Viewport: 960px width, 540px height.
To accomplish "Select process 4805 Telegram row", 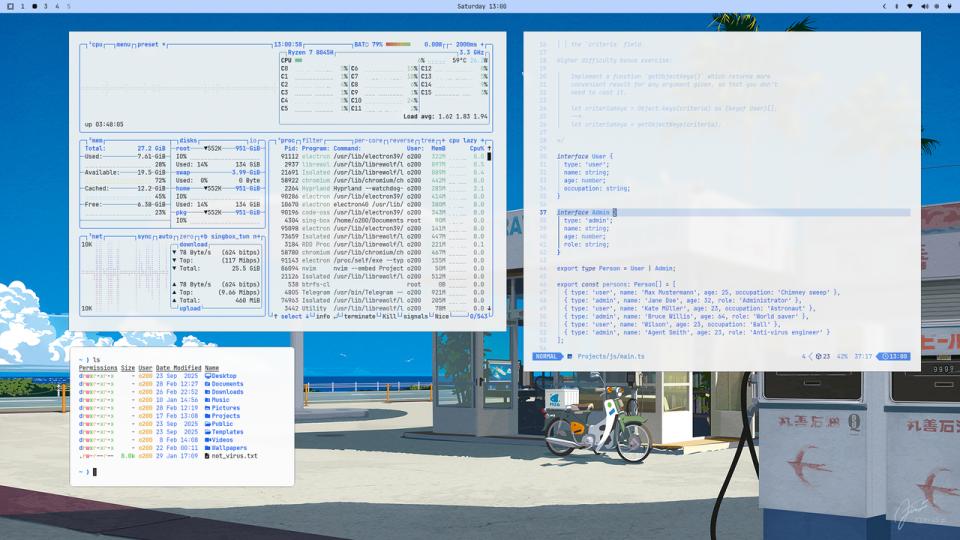I will coord(383,292).
